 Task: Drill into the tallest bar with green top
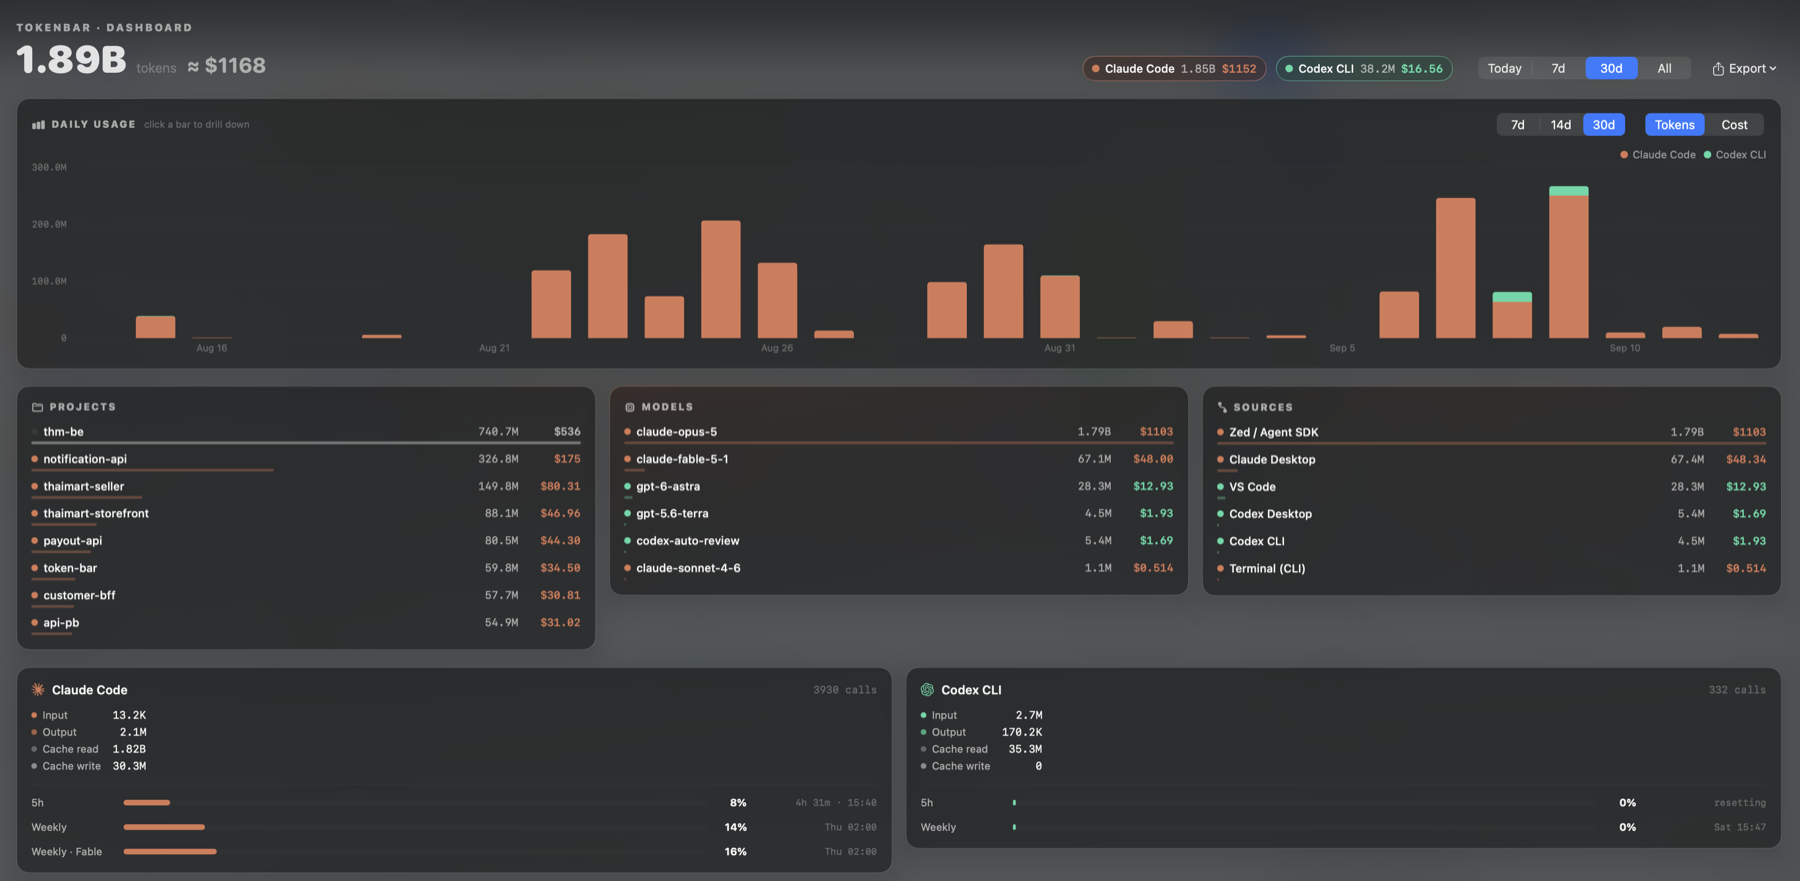(x=1568, y=262)
